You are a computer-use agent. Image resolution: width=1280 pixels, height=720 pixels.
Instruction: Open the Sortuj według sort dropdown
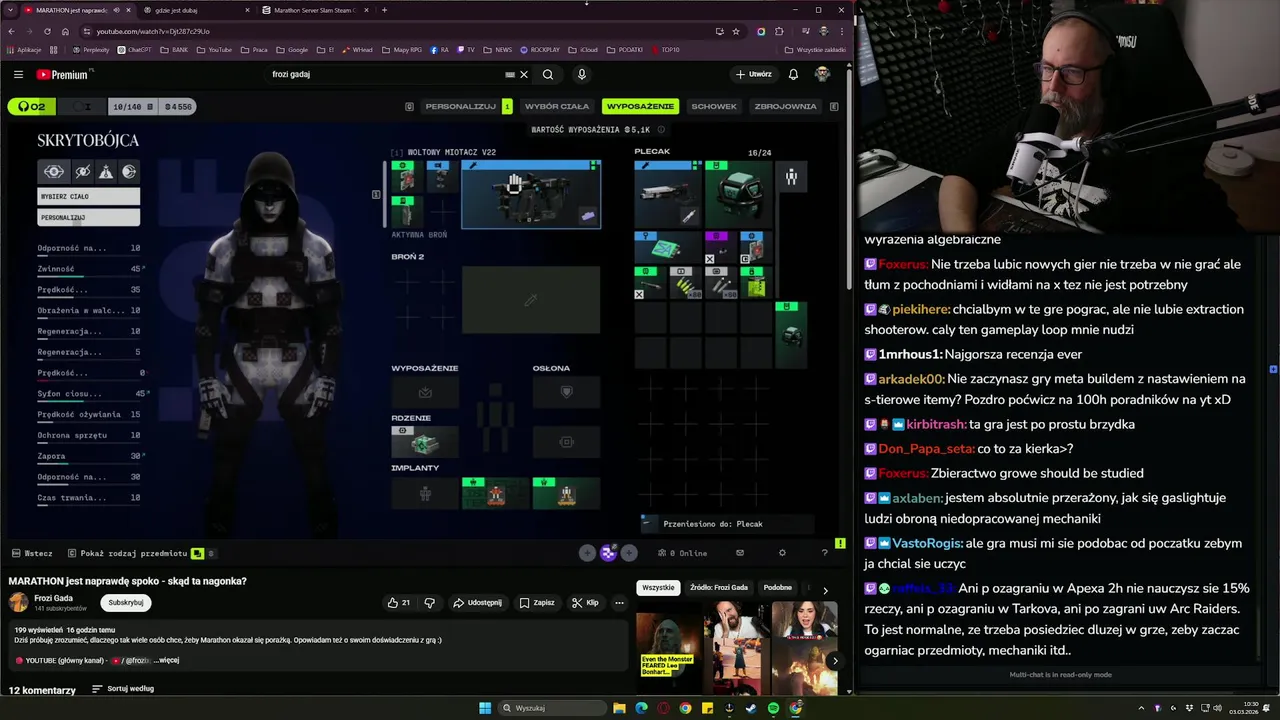122,689
